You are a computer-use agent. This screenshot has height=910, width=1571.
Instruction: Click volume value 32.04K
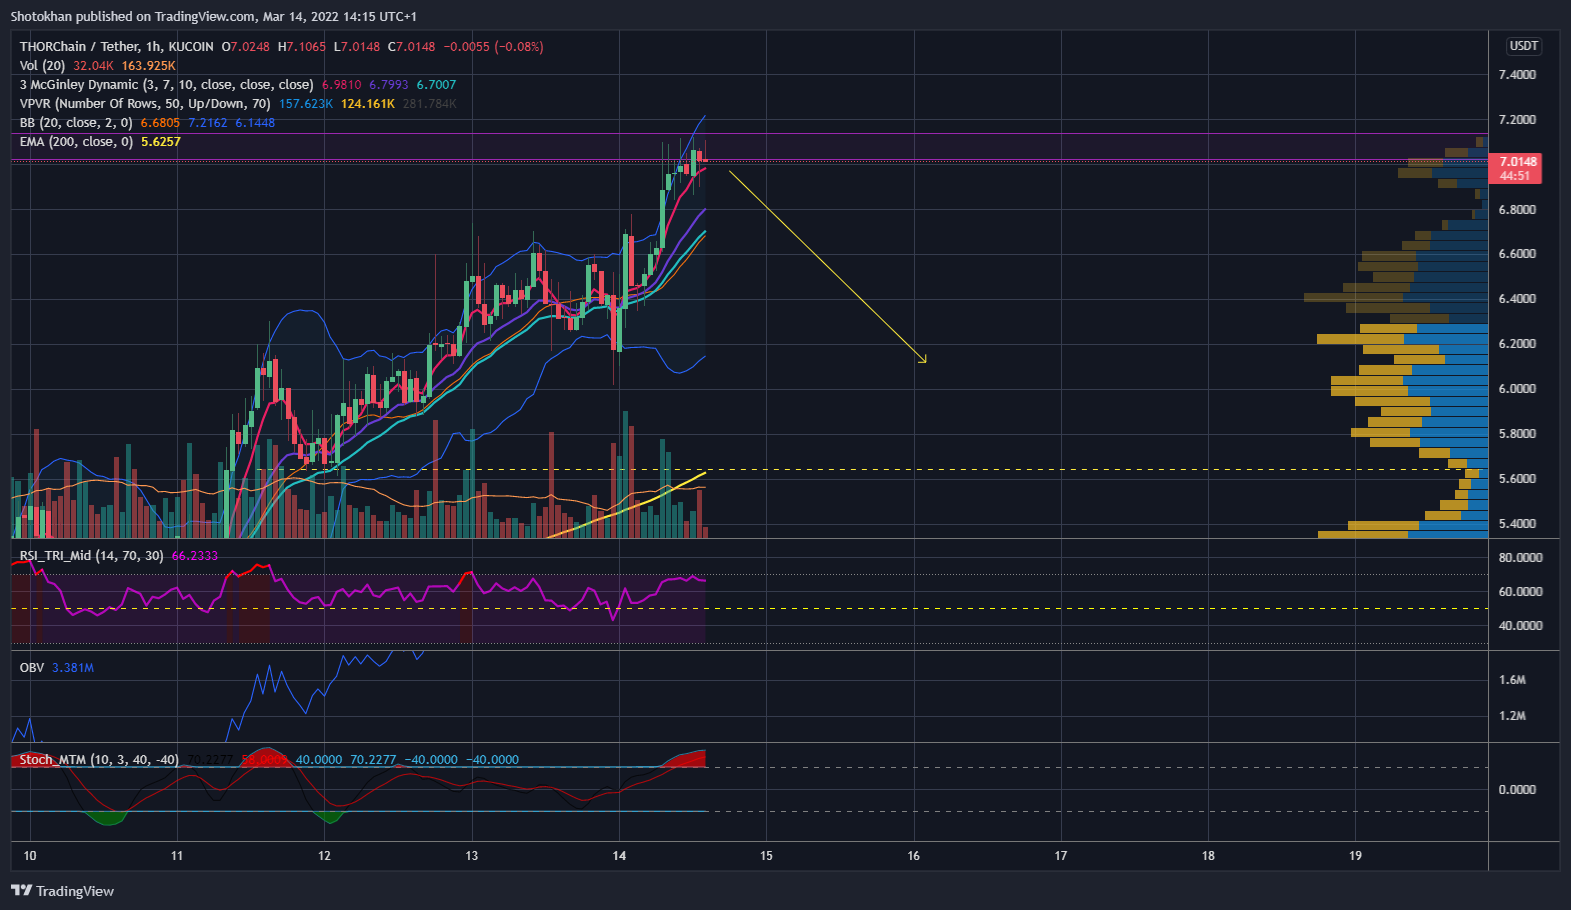point(93,66)
